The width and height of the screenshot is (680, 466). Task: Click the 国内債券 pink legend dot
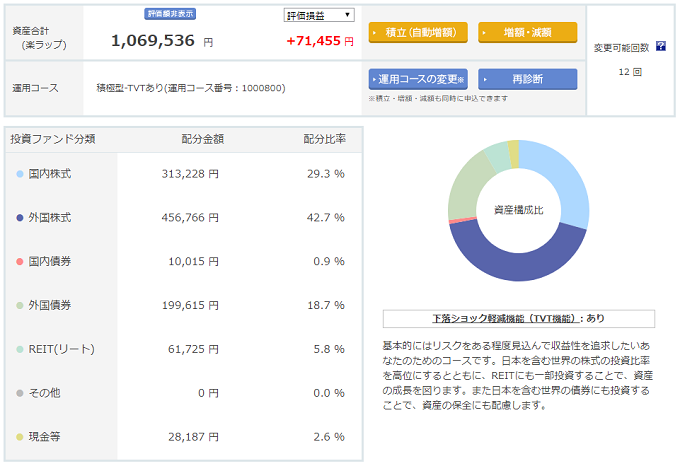(20, 261)
